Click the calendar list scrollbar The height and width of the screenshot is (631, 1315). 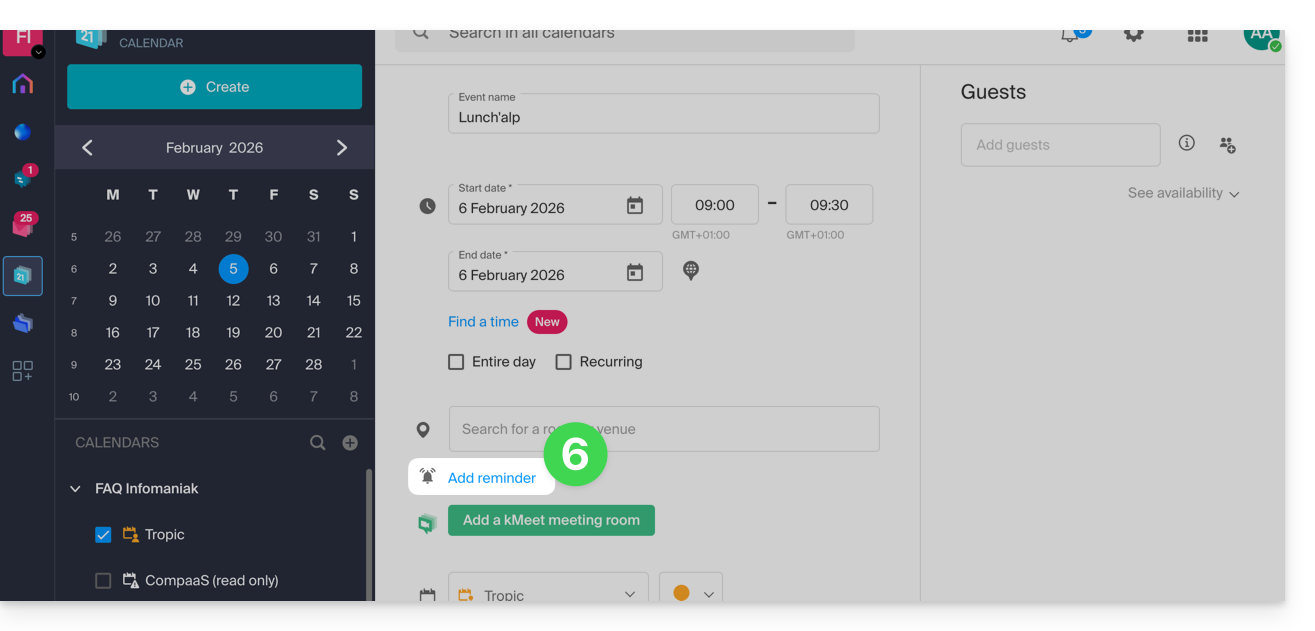click(370, 535)
